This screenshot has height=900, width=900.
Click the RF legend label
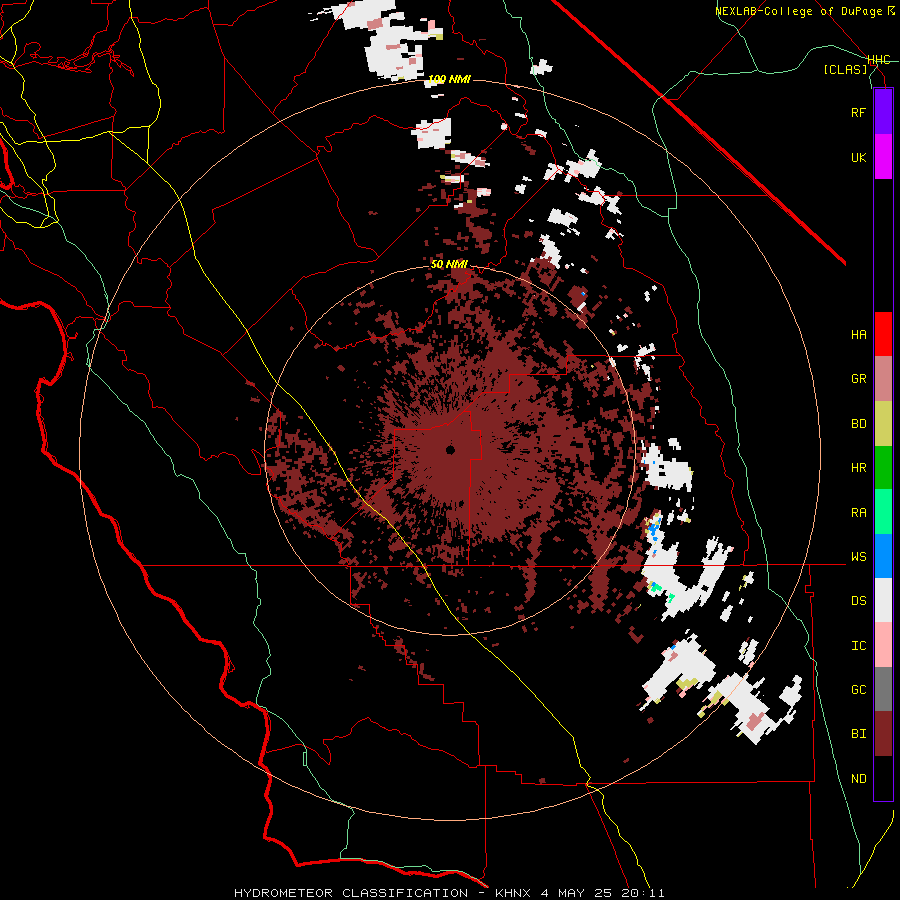click(858, 112)
